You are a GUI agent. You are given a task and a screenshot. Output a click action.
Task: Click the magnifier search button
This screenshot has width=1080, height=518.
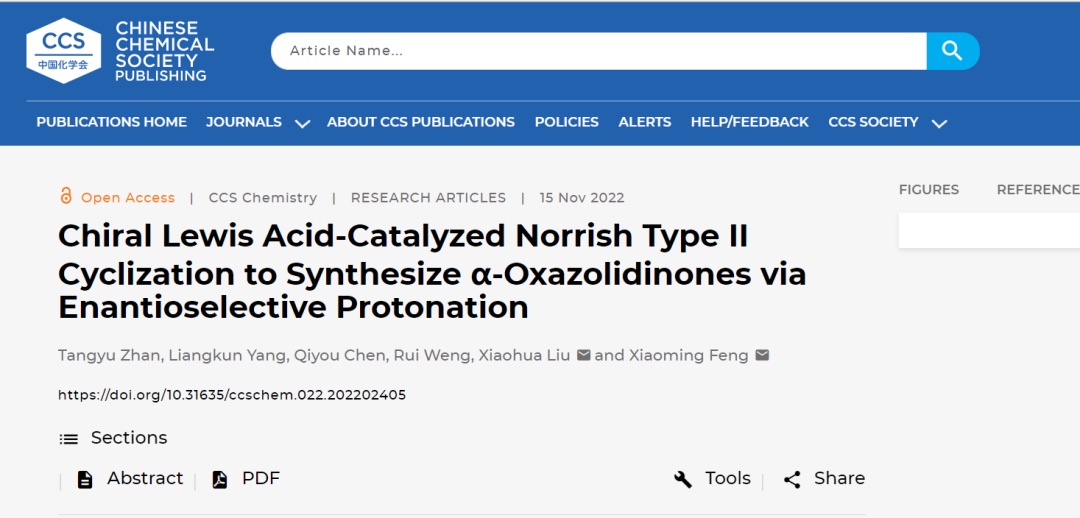(952, 51)
